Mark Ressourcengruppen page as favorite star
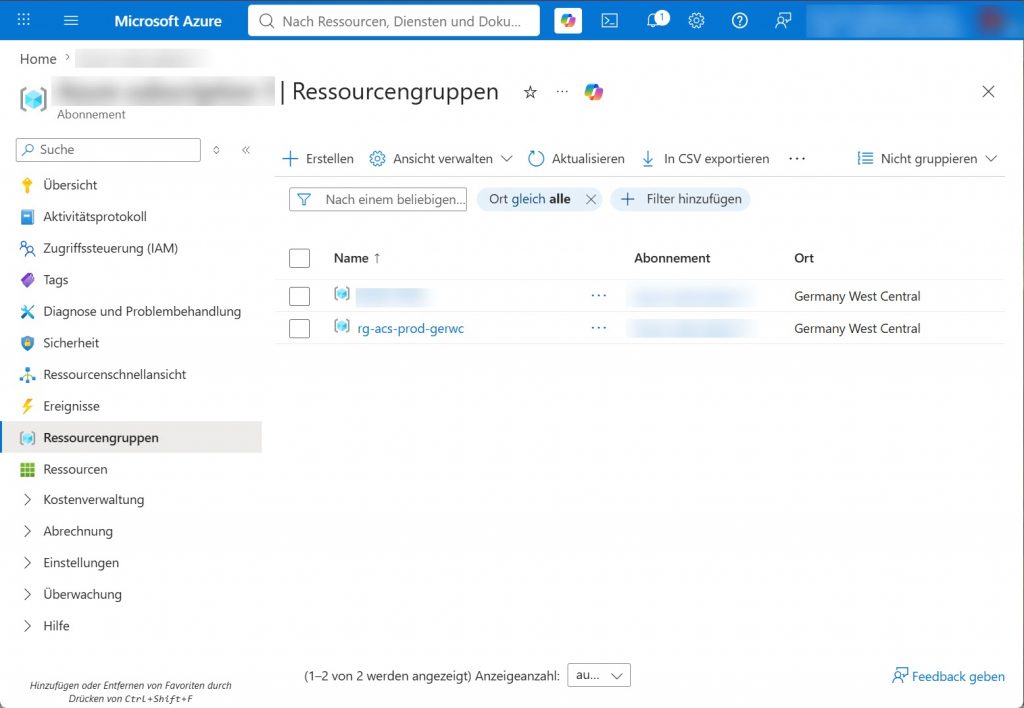1024x708 pixels. pyautogui.click(x=530, y=92)
